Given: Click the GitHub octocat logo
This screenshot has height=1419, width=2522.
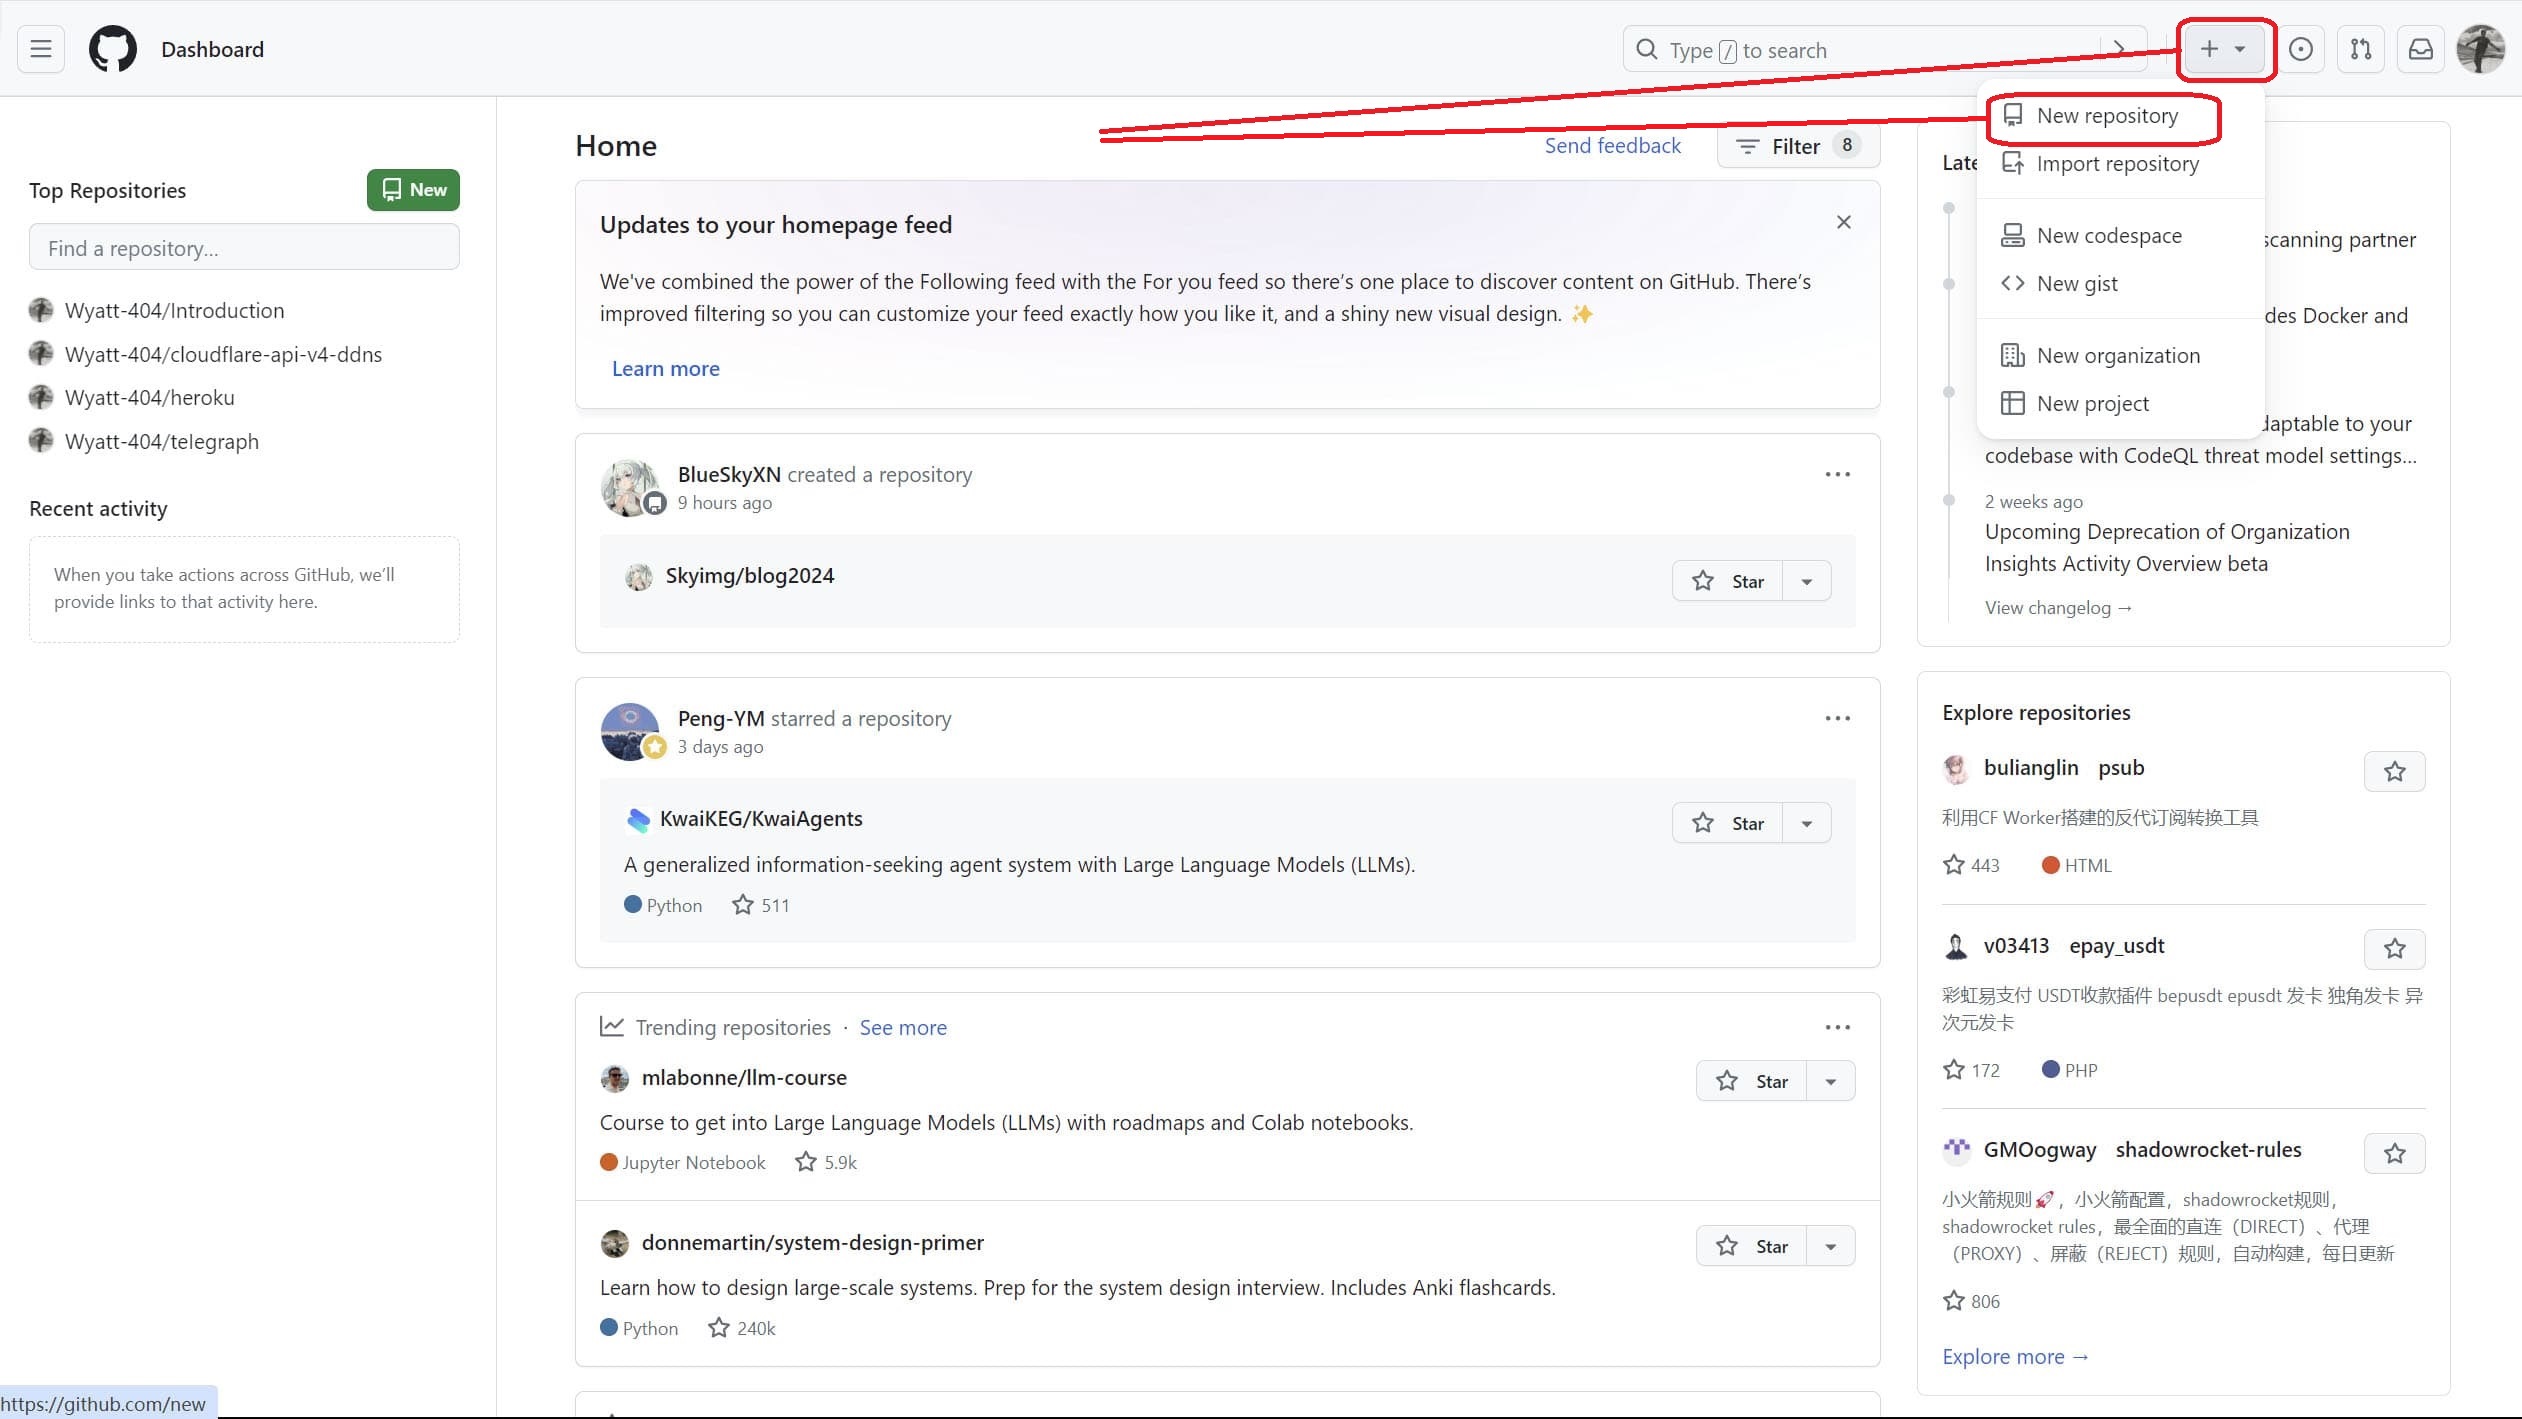Looking at the screenshot, I should tap(113, 49).
